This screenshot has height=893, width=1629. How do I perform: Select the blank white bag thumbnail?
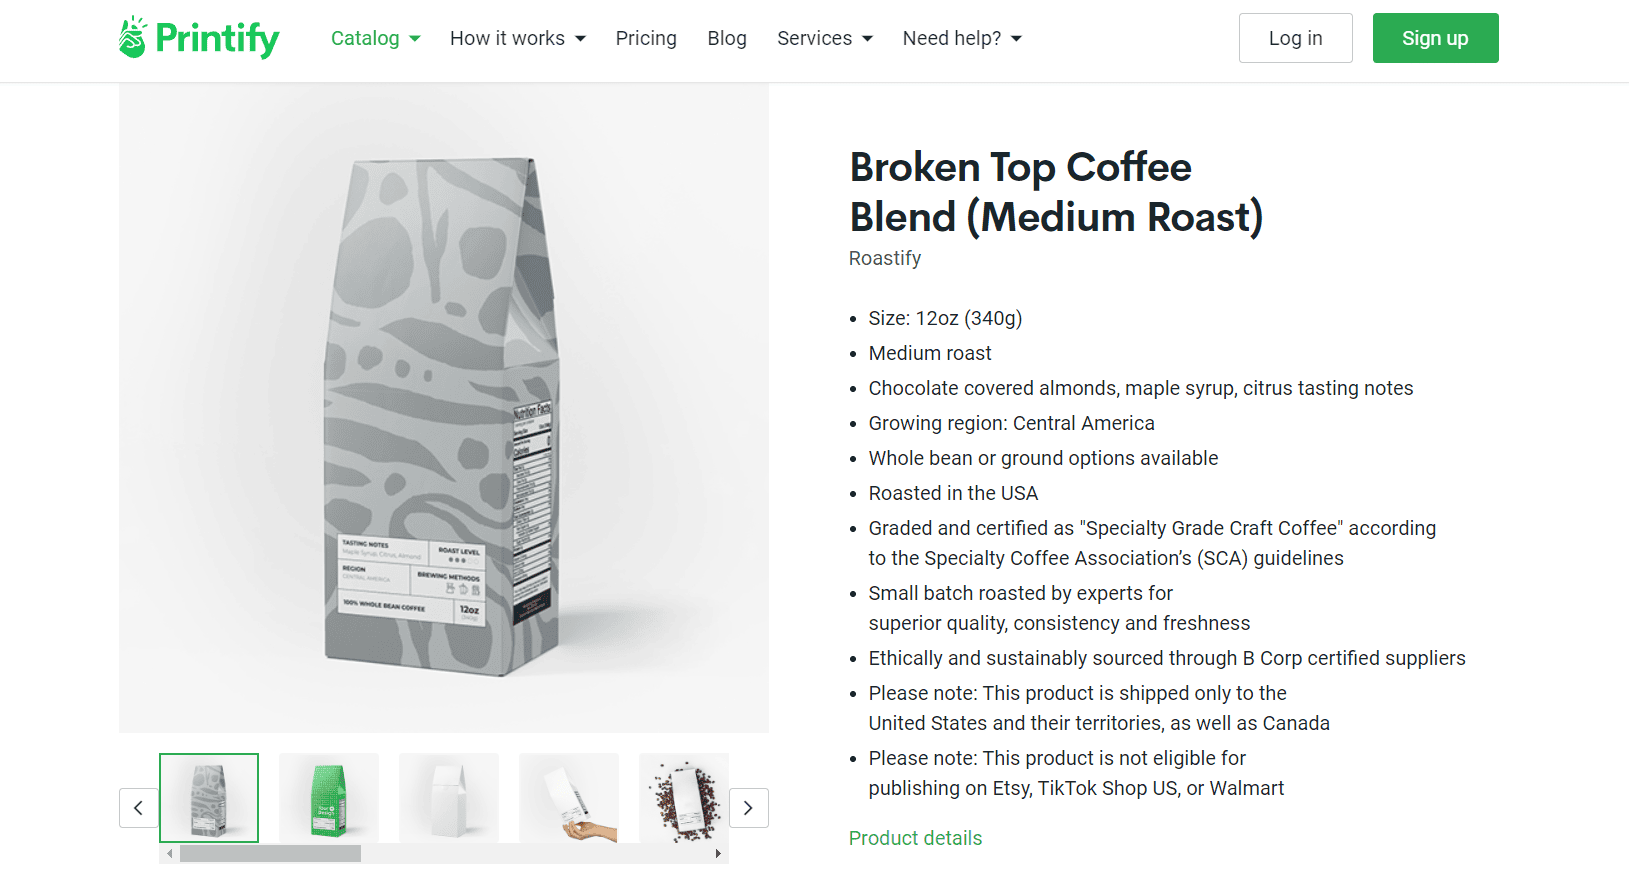pos(448,797)
